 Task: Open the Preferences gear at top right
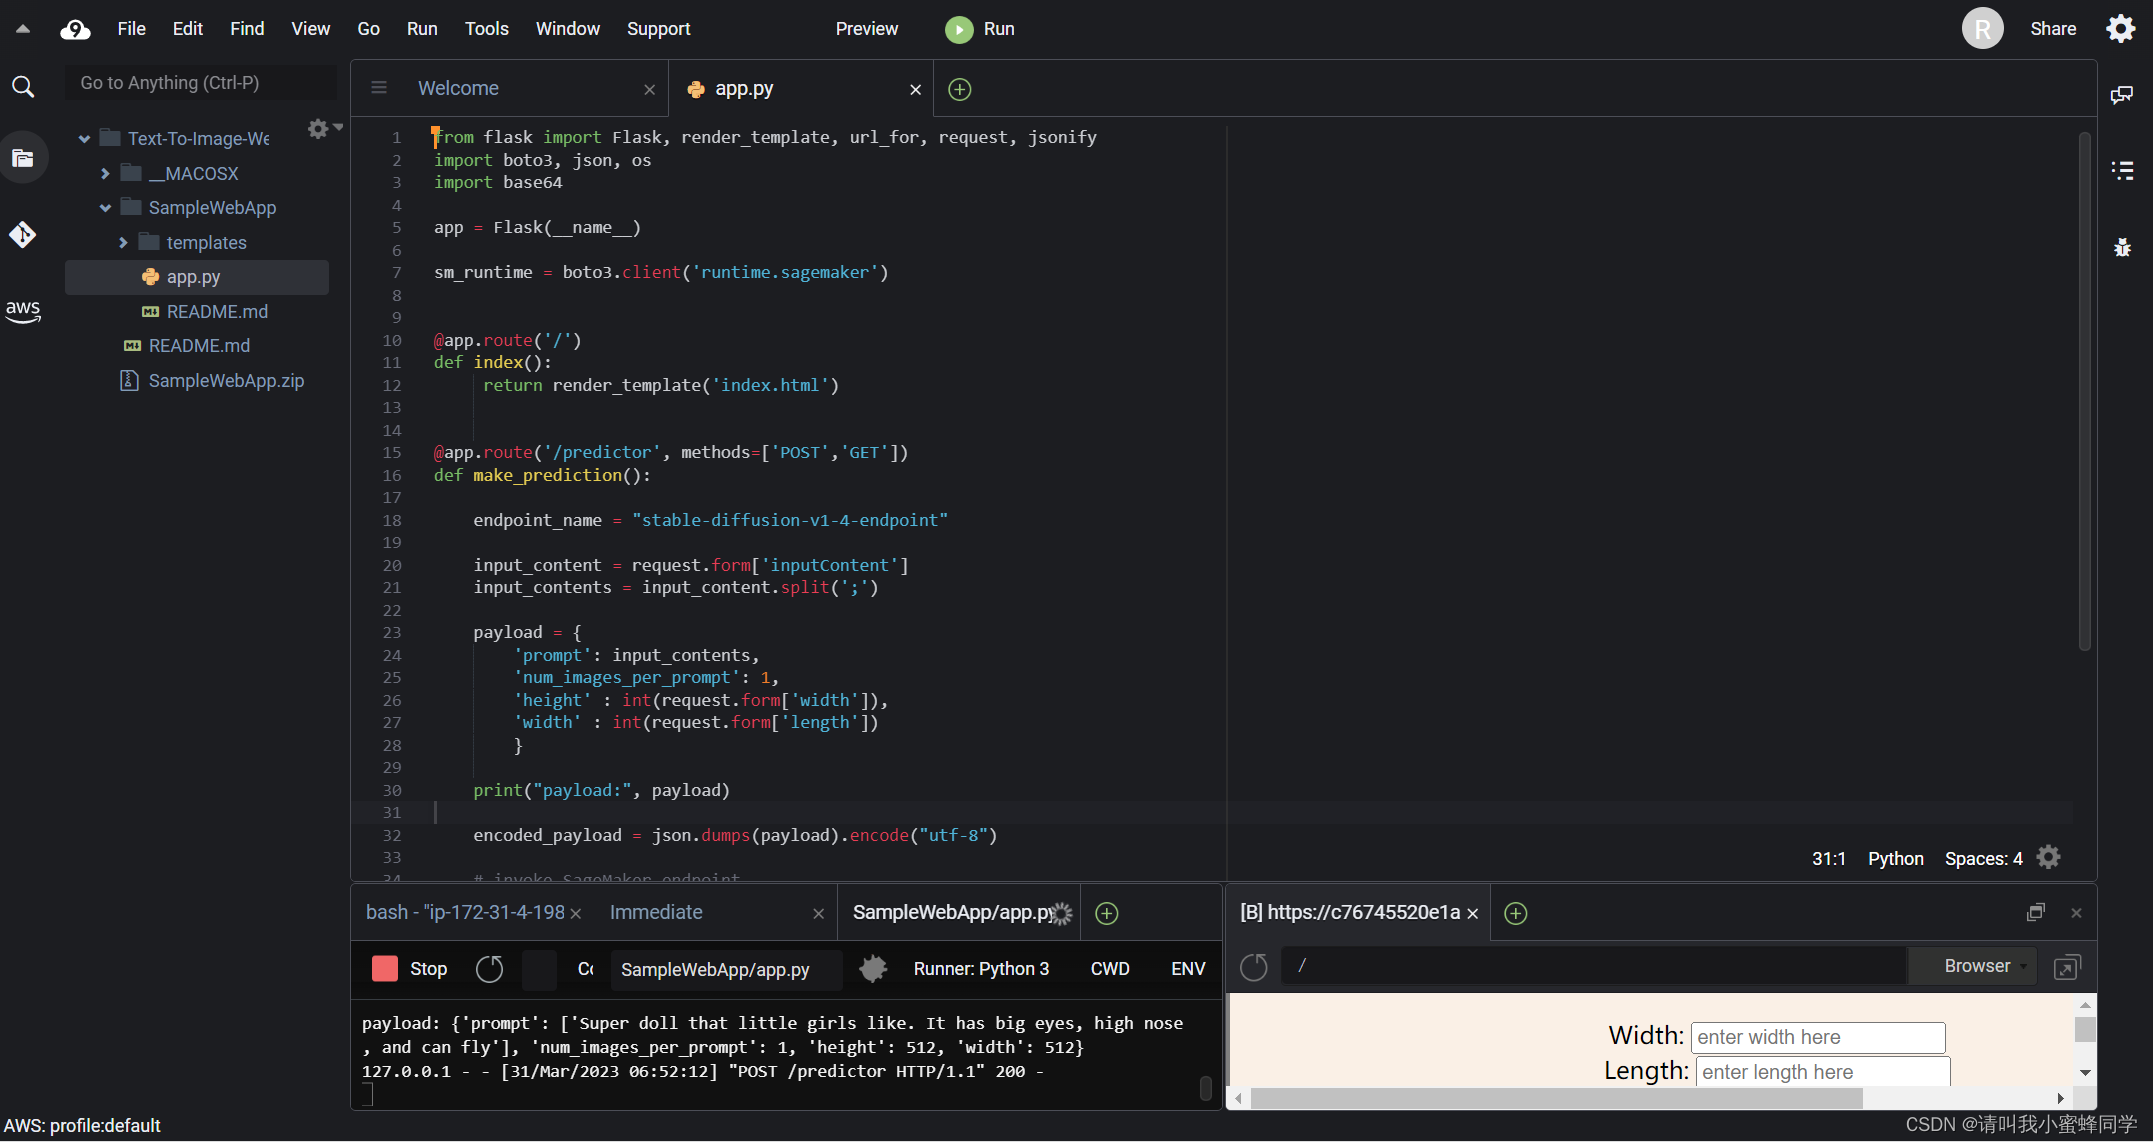(2121, 29)
